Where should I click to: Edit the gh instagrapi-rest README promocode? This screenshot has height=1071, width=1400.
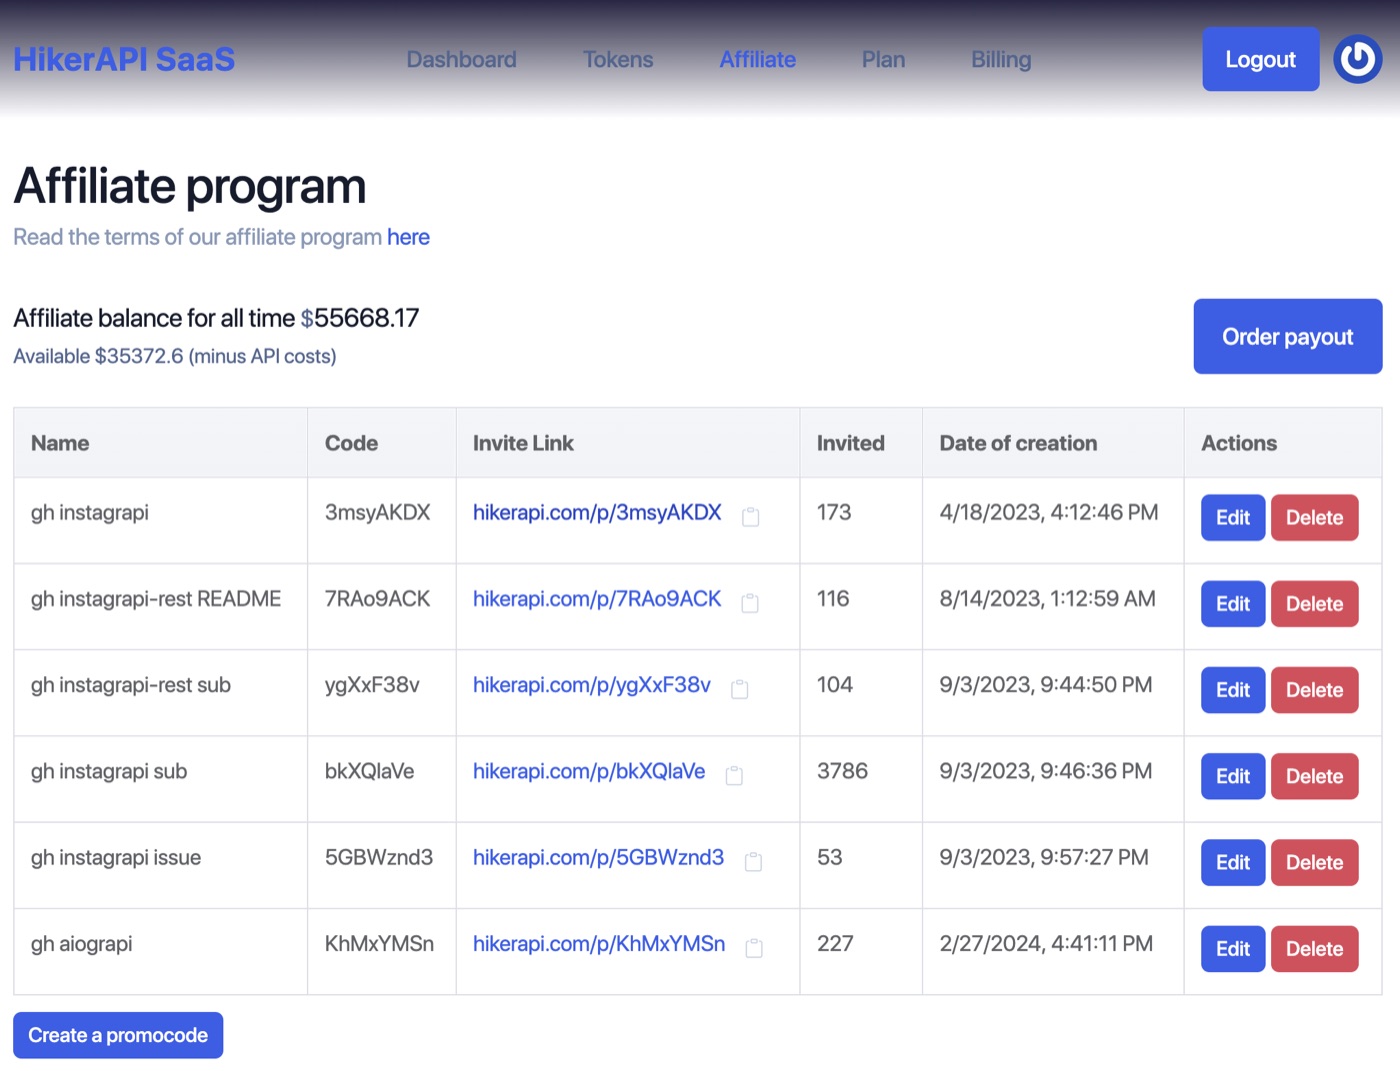(x=1233, y=603)
